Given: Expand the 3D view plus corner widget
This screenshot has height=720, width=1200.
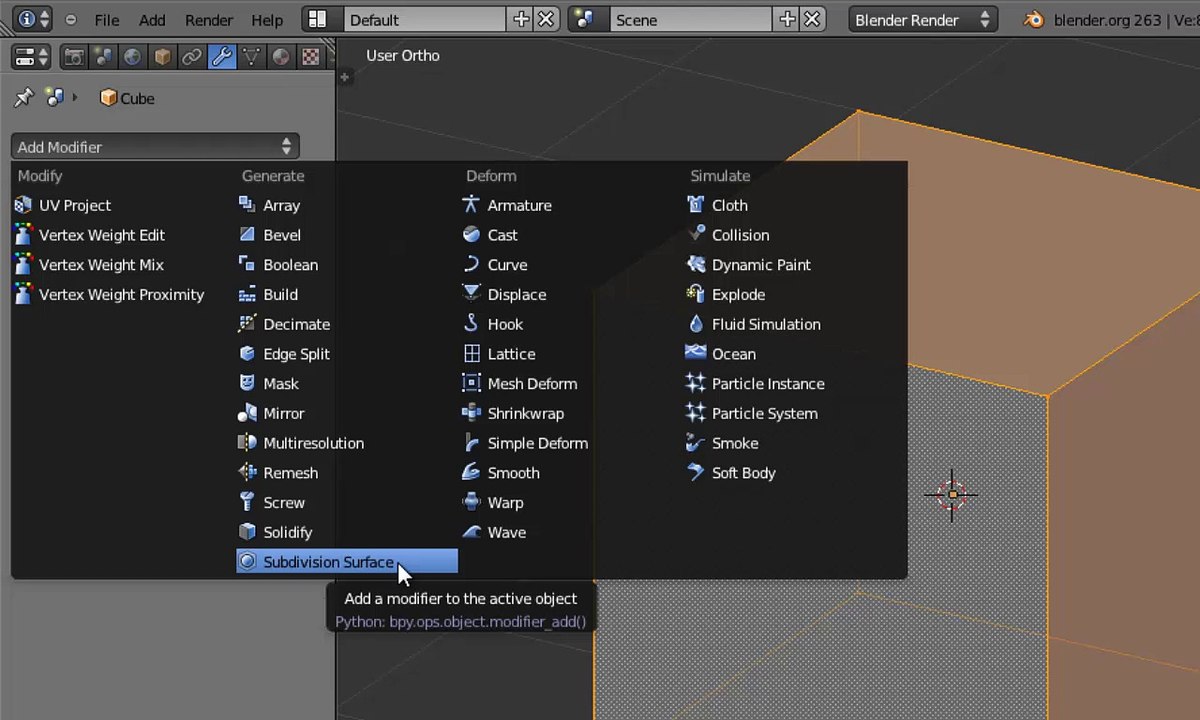Looking at the screenshot, I should pos(344,77).
